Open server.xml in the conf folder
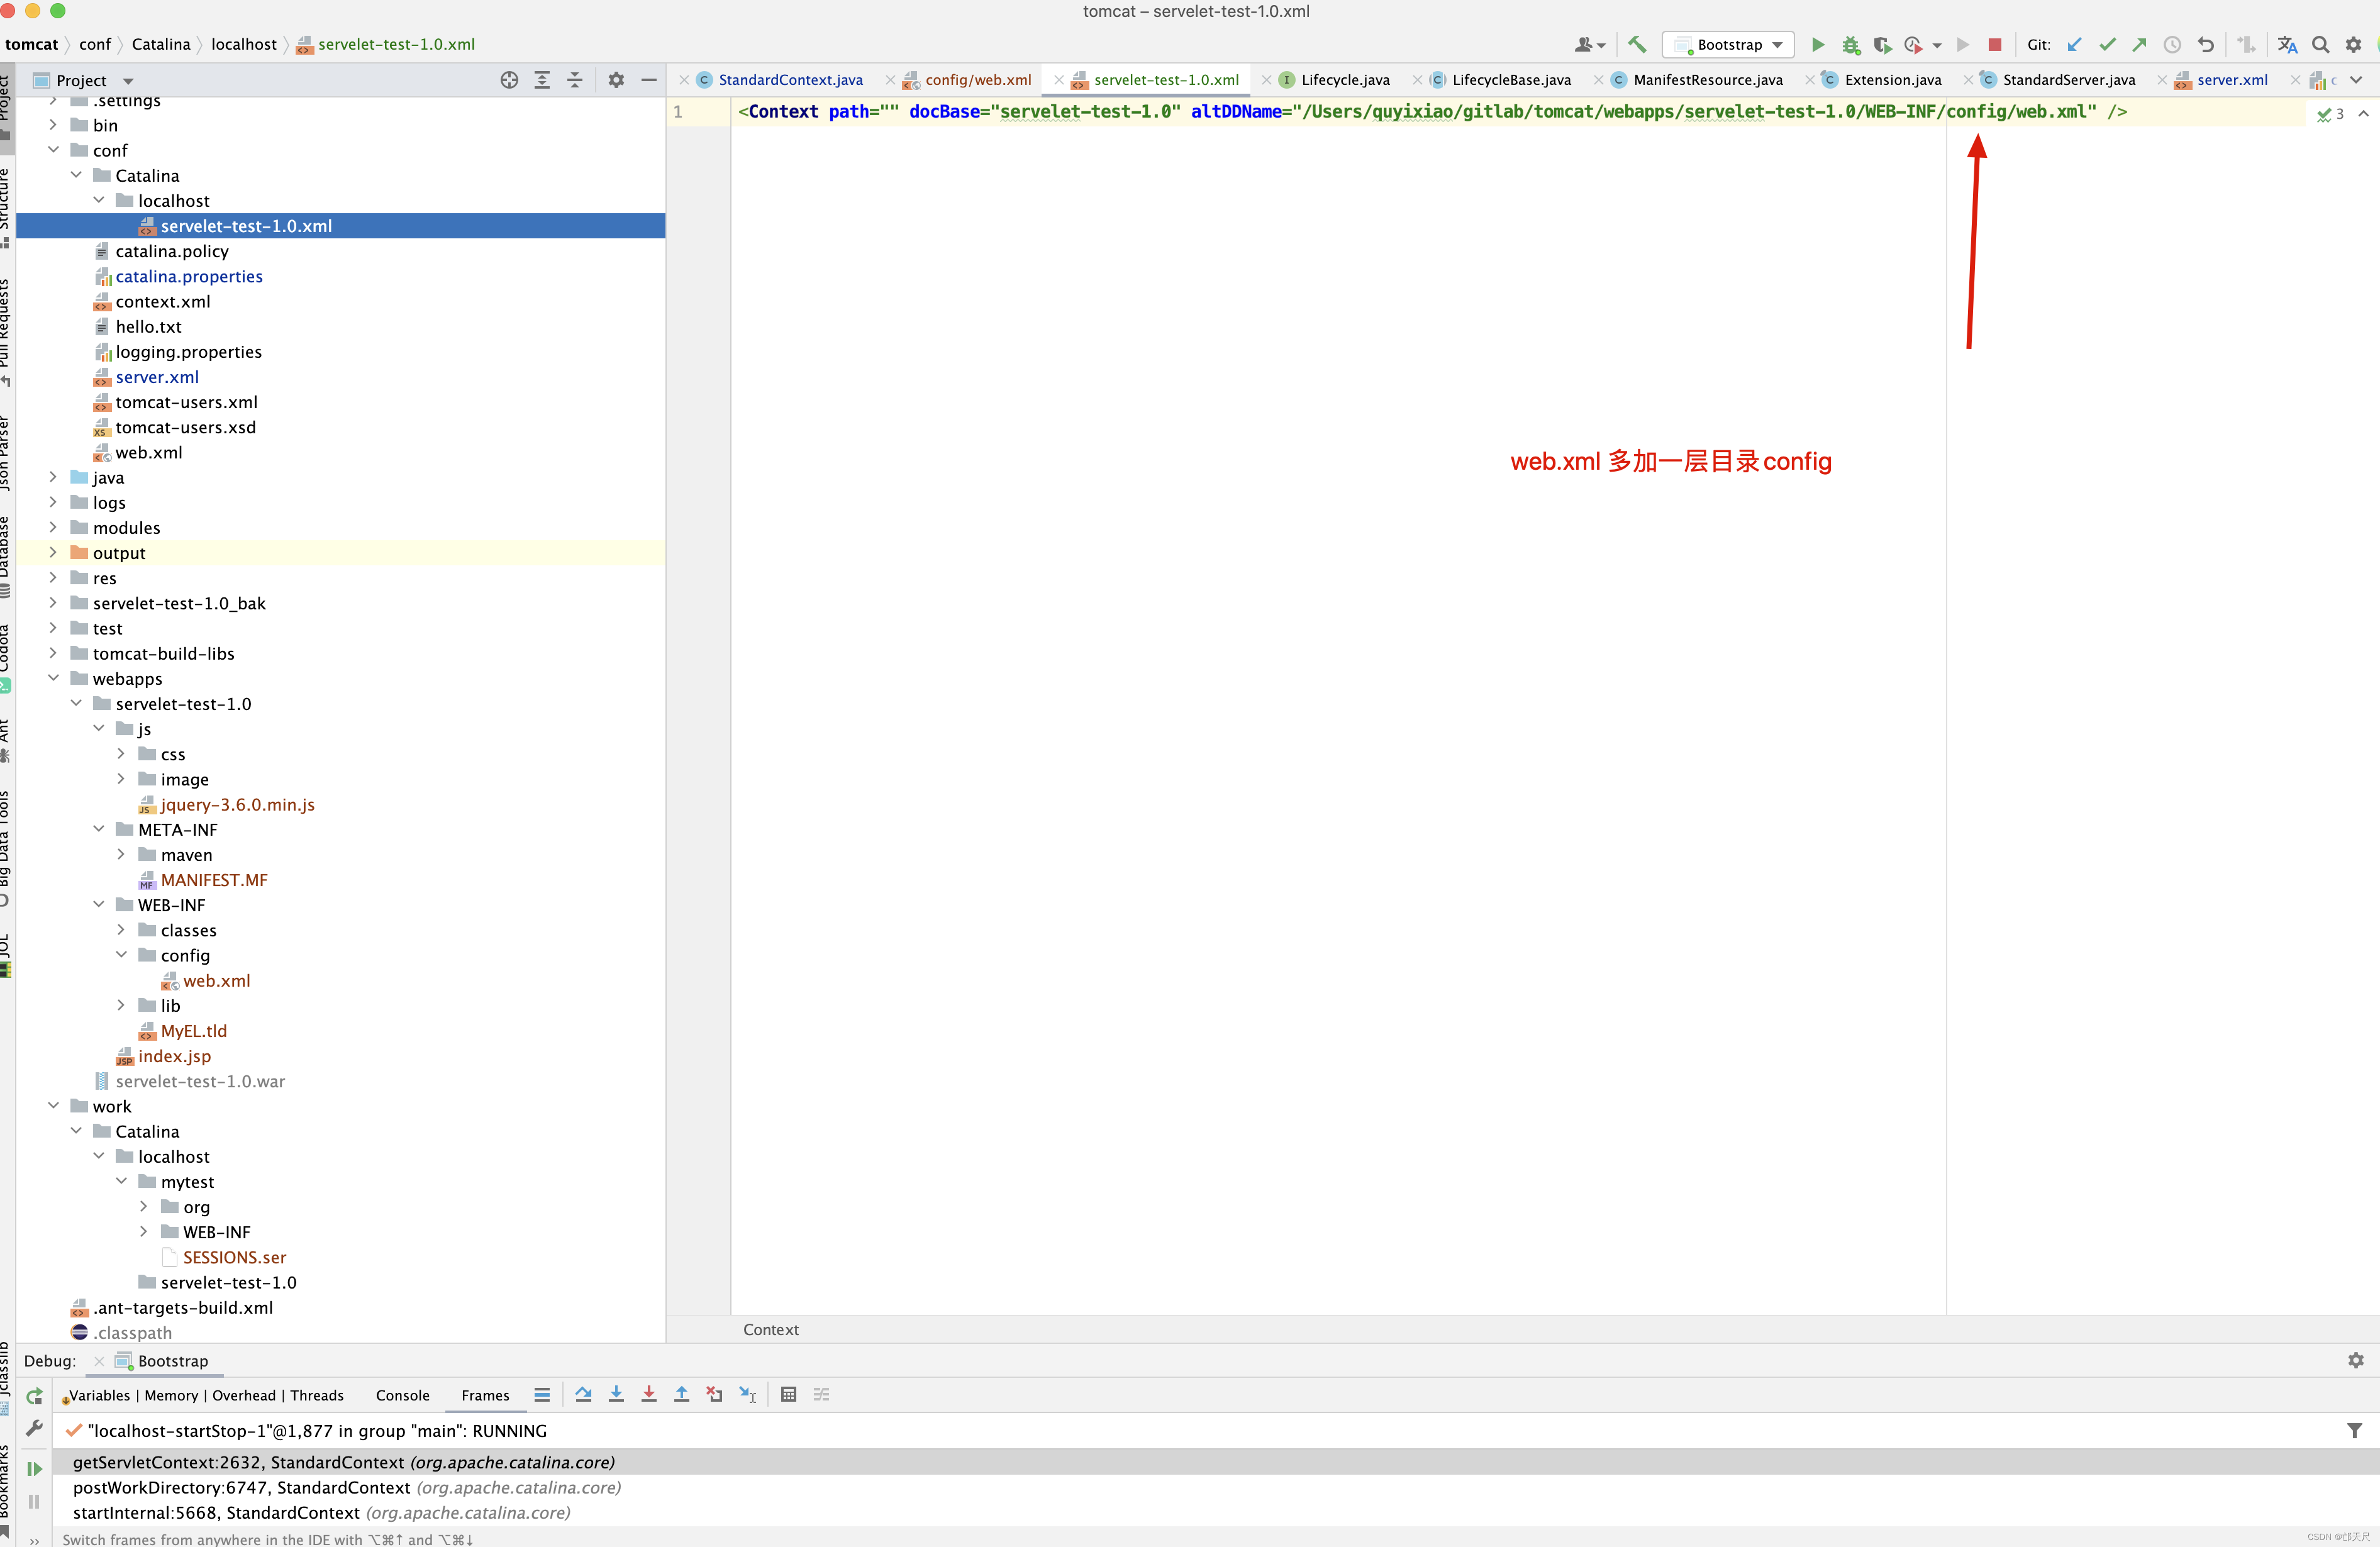Image resolution: width=2380 pixels, height=1547 pixels. coord(157,377)
